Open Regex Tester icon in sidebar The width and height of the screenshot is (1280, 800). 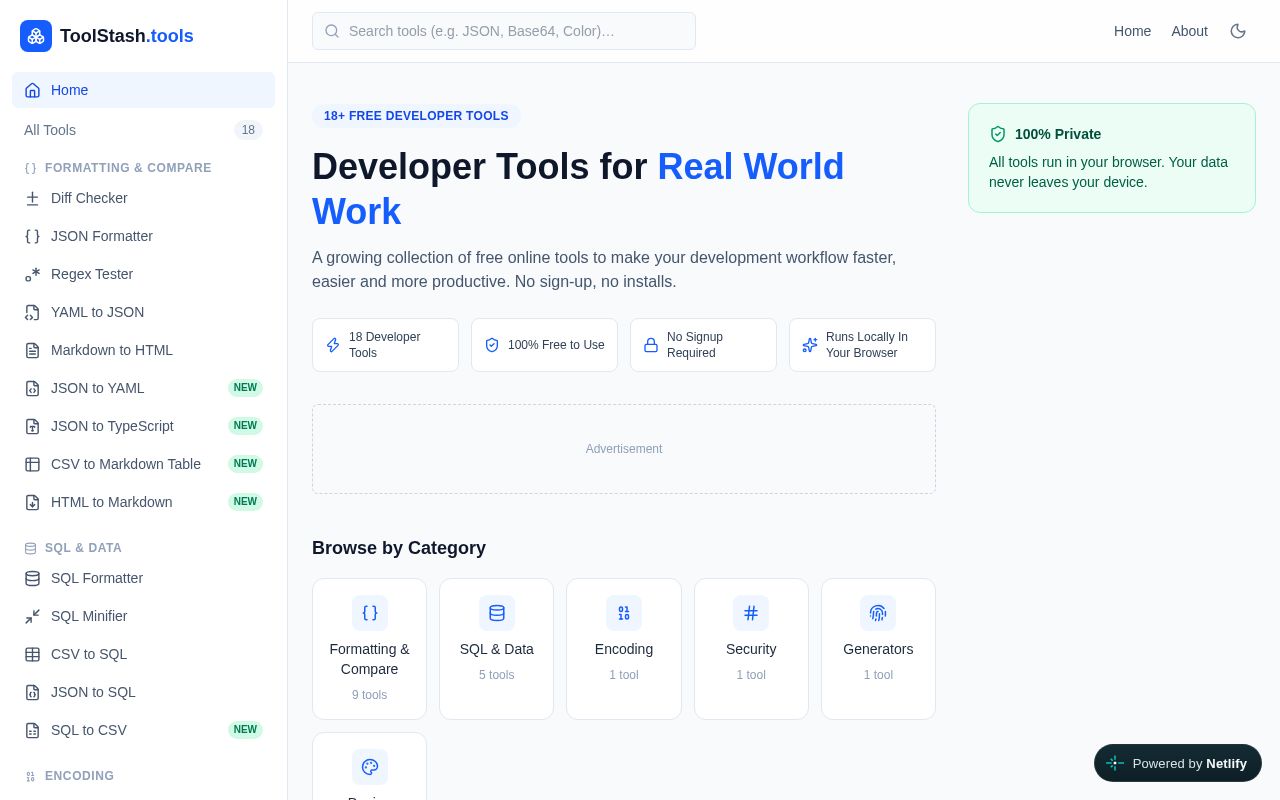tap(32, 274)
